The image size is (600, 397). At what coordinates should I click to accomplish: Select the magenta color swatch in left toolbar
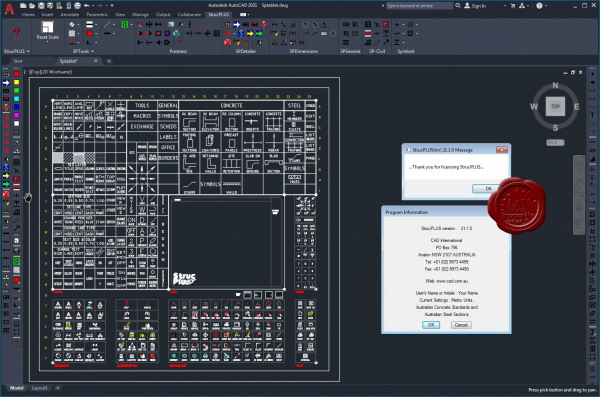16,115
